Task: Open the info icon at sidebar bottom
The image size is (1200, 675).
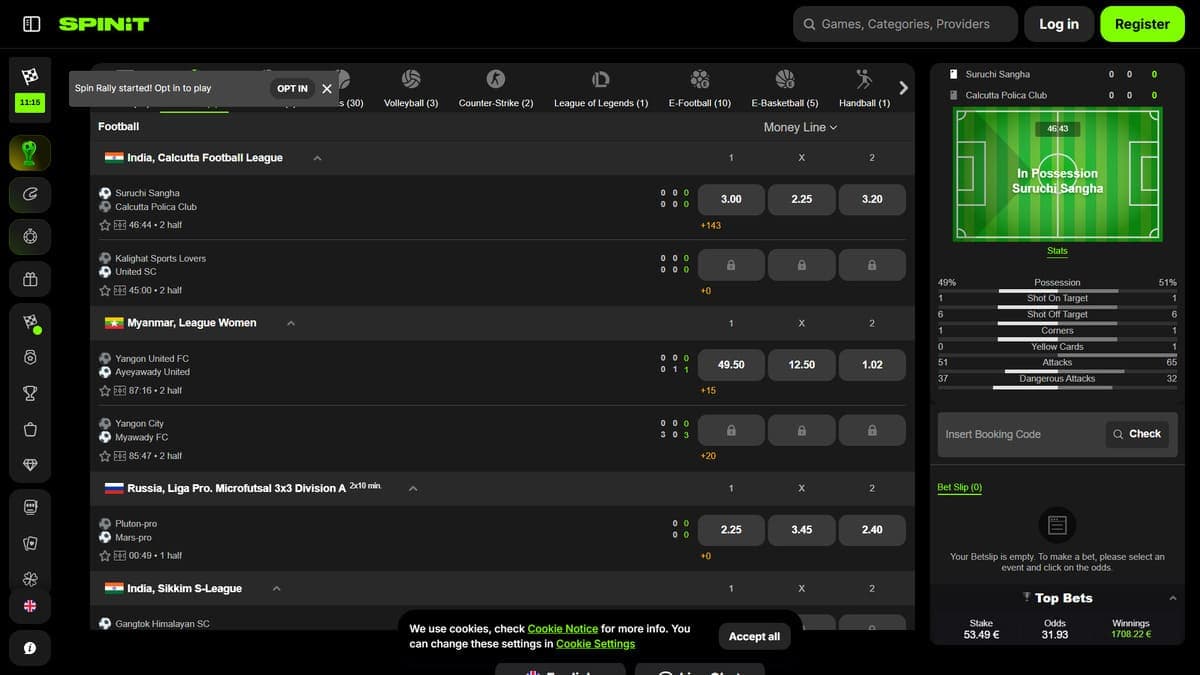Action: (x=30, y=649)
